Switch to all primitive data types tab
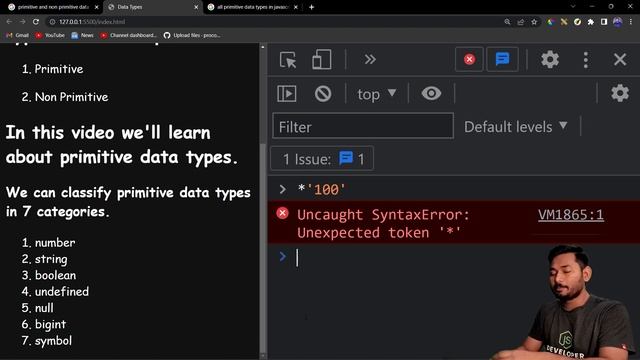Image resolution: width=640 pixels, height=360 pixels. click(x=252, y=7)
